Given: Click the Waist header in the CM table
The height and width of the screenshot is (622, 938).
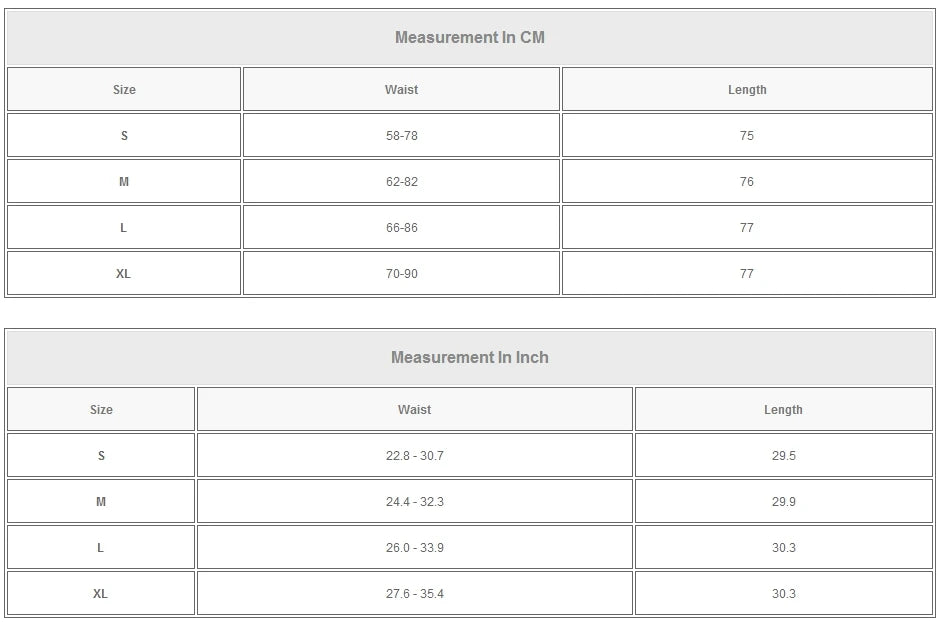Looking at the screenshot, I should [x=401, y=90].
